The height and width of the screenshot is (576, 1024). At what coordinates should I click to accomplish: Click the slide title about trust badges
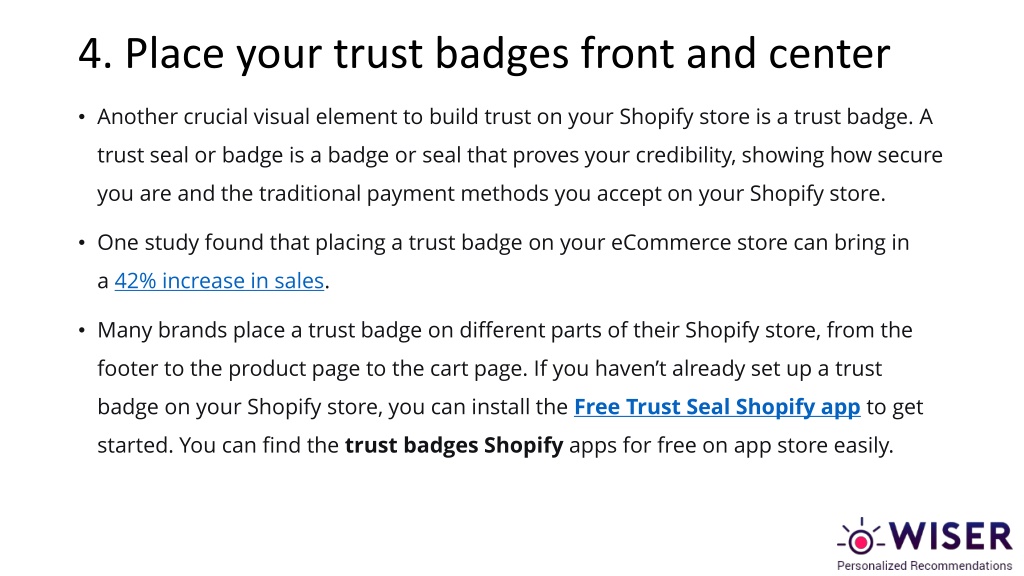[x=484, y=54]
